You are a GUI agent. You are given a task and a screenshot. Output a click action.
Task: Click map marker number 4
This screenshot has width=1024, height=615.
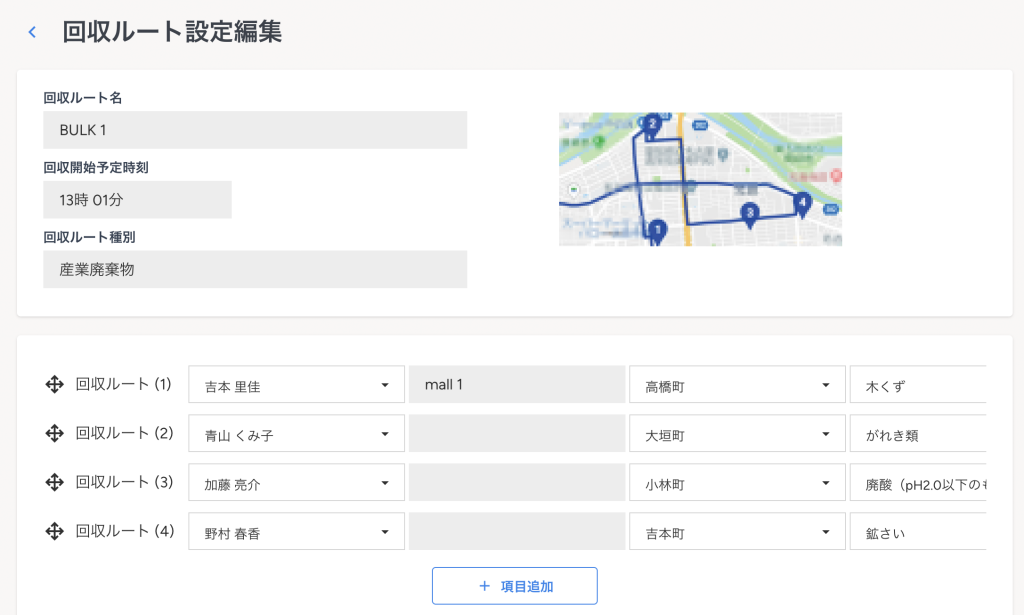(801, 203)
